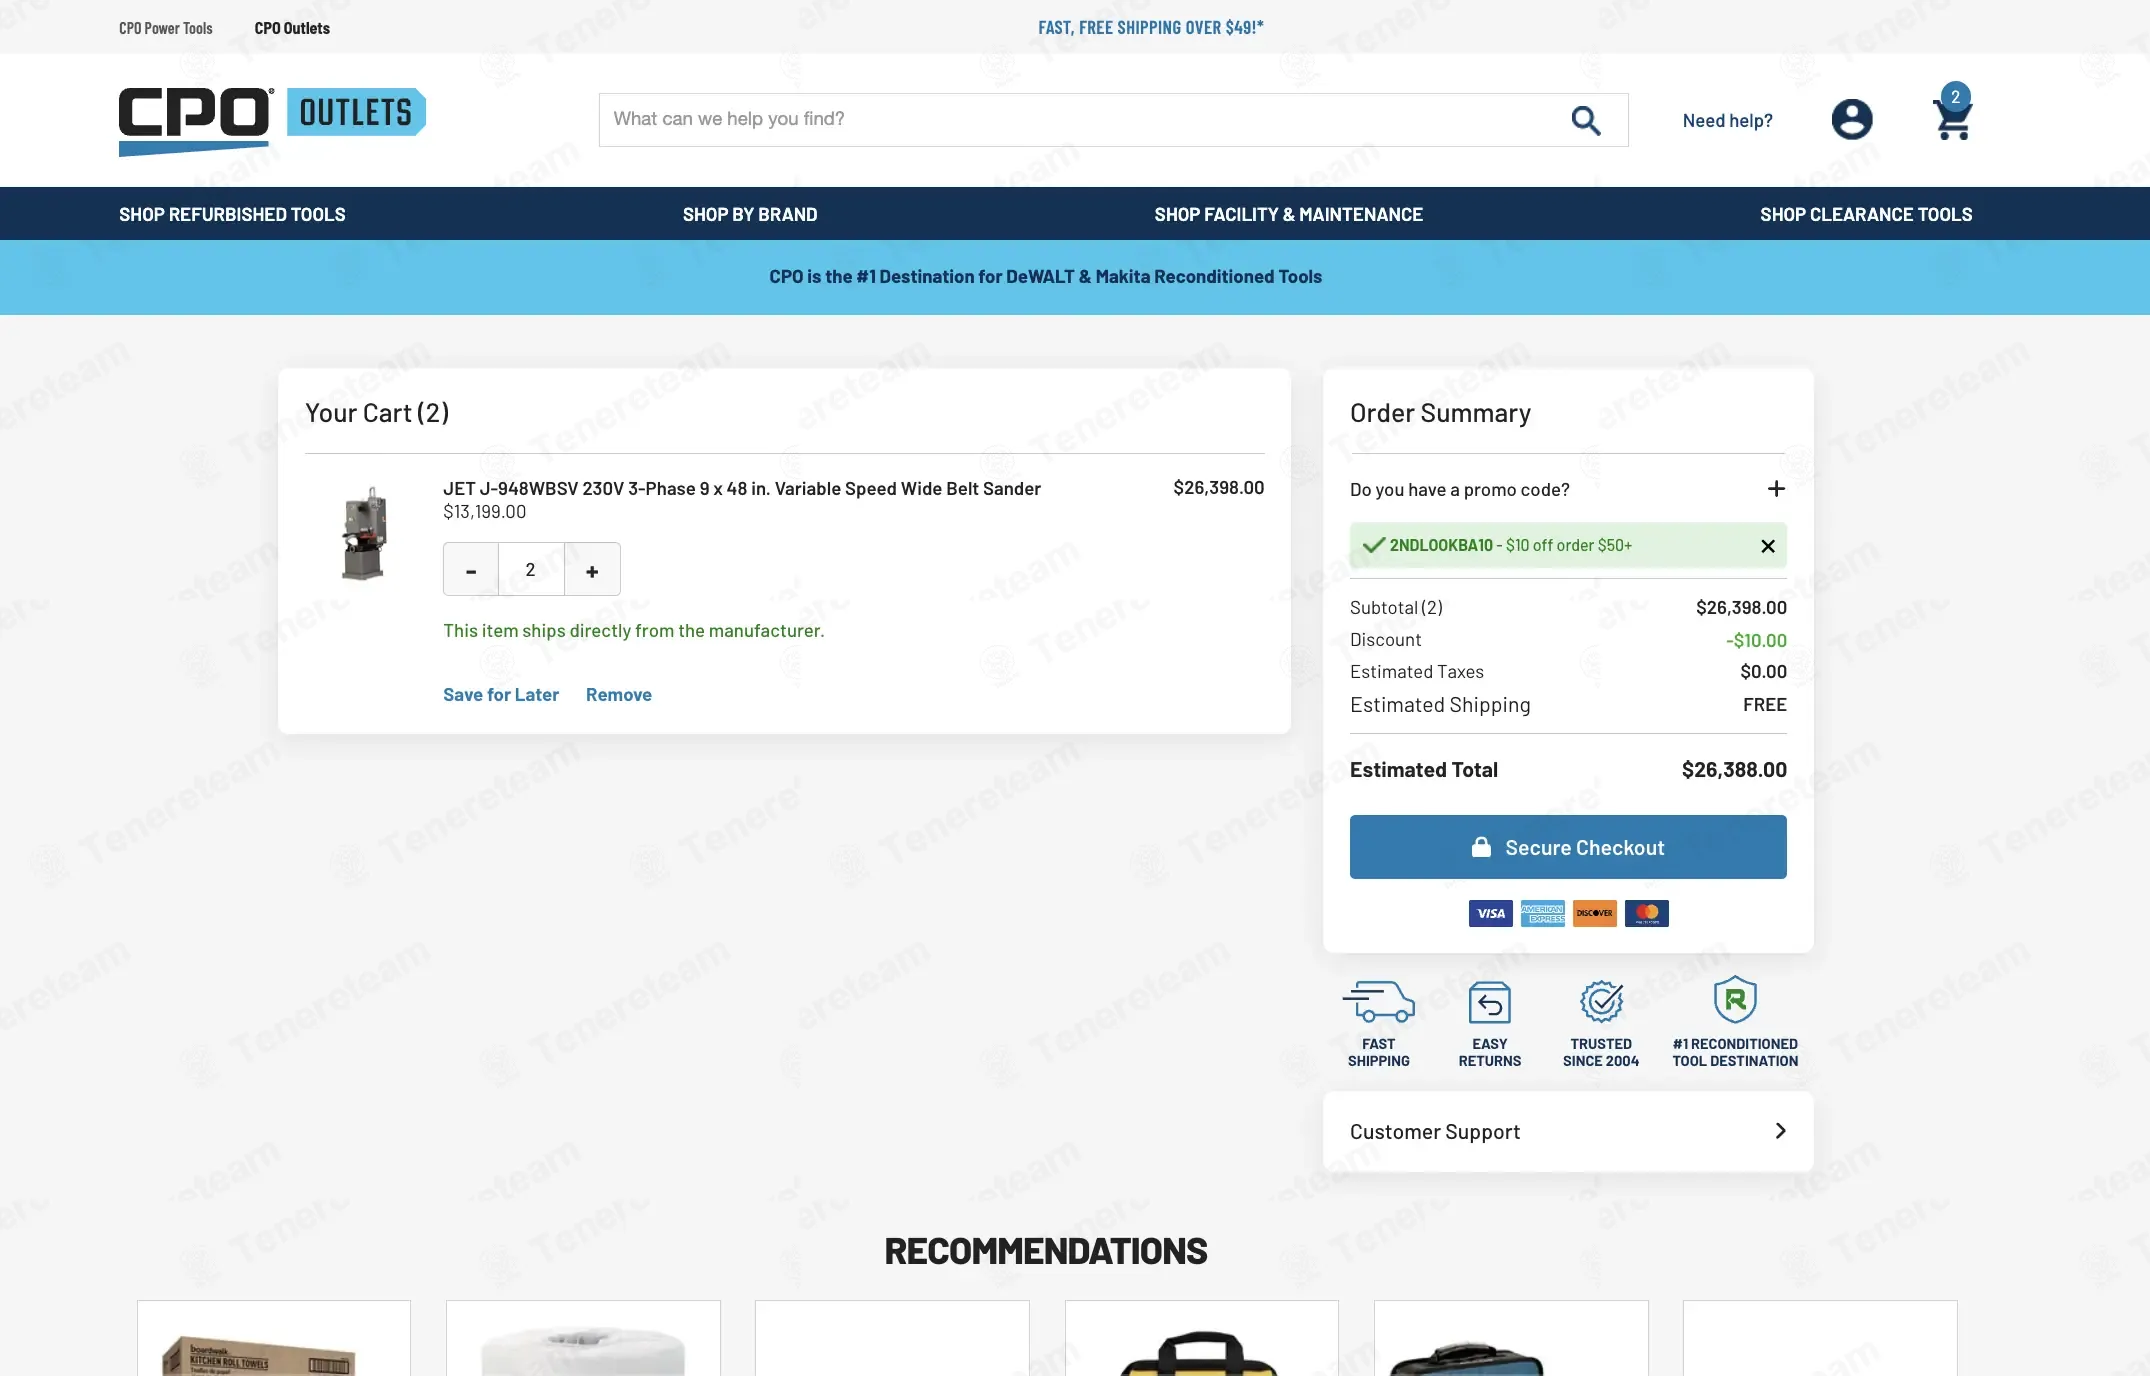Image resolution: width=2150 pixels, height=1376 pixels.
Task: Click the green promo applied checkmark
Action: tap(1374, 545)
